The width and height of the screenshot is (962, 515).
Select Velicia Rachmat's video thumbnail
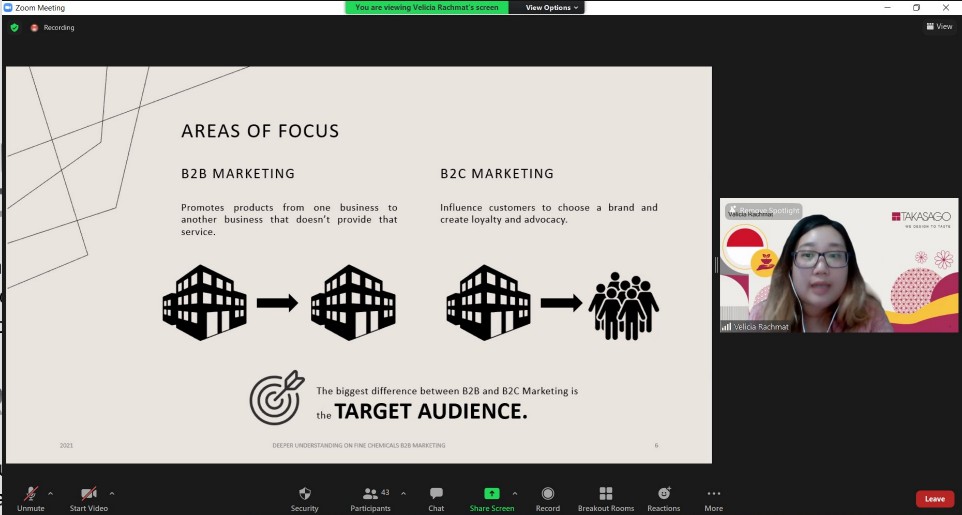(x=838, y=265)
